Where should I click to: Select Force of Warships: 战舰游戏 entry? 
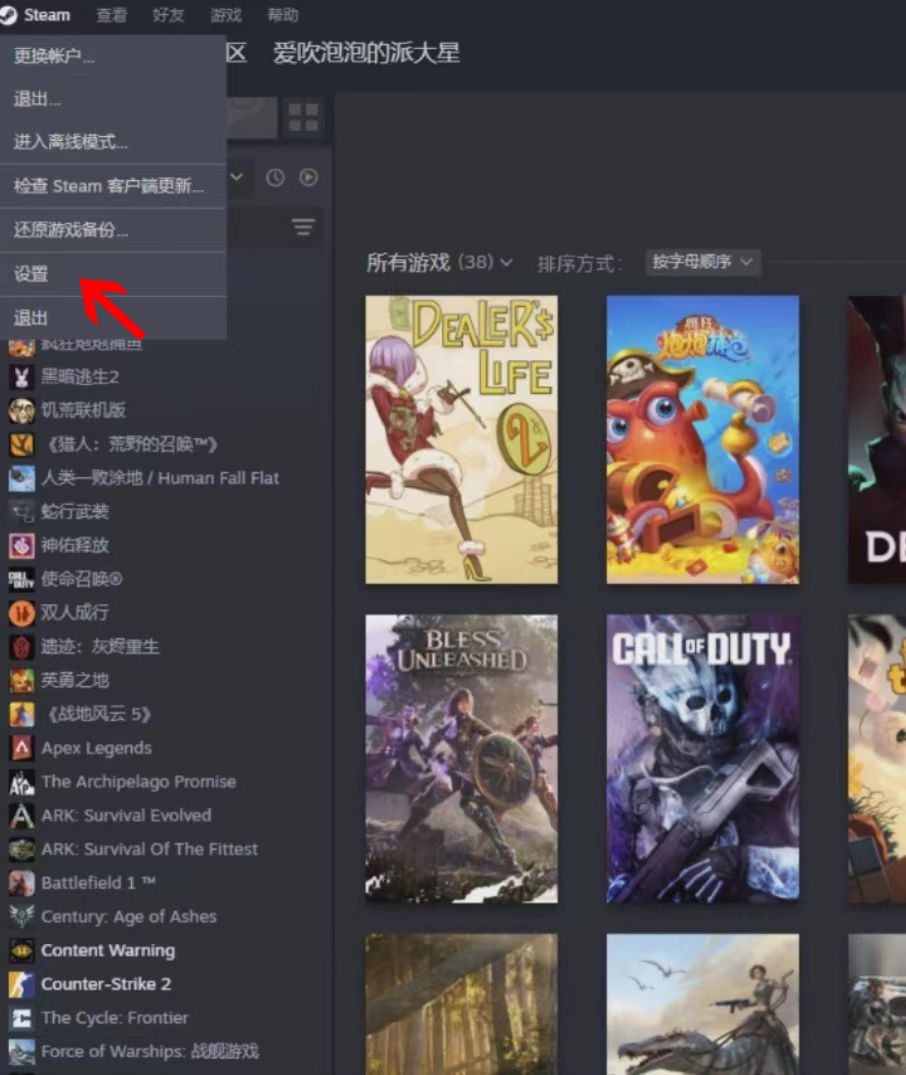150,1051
